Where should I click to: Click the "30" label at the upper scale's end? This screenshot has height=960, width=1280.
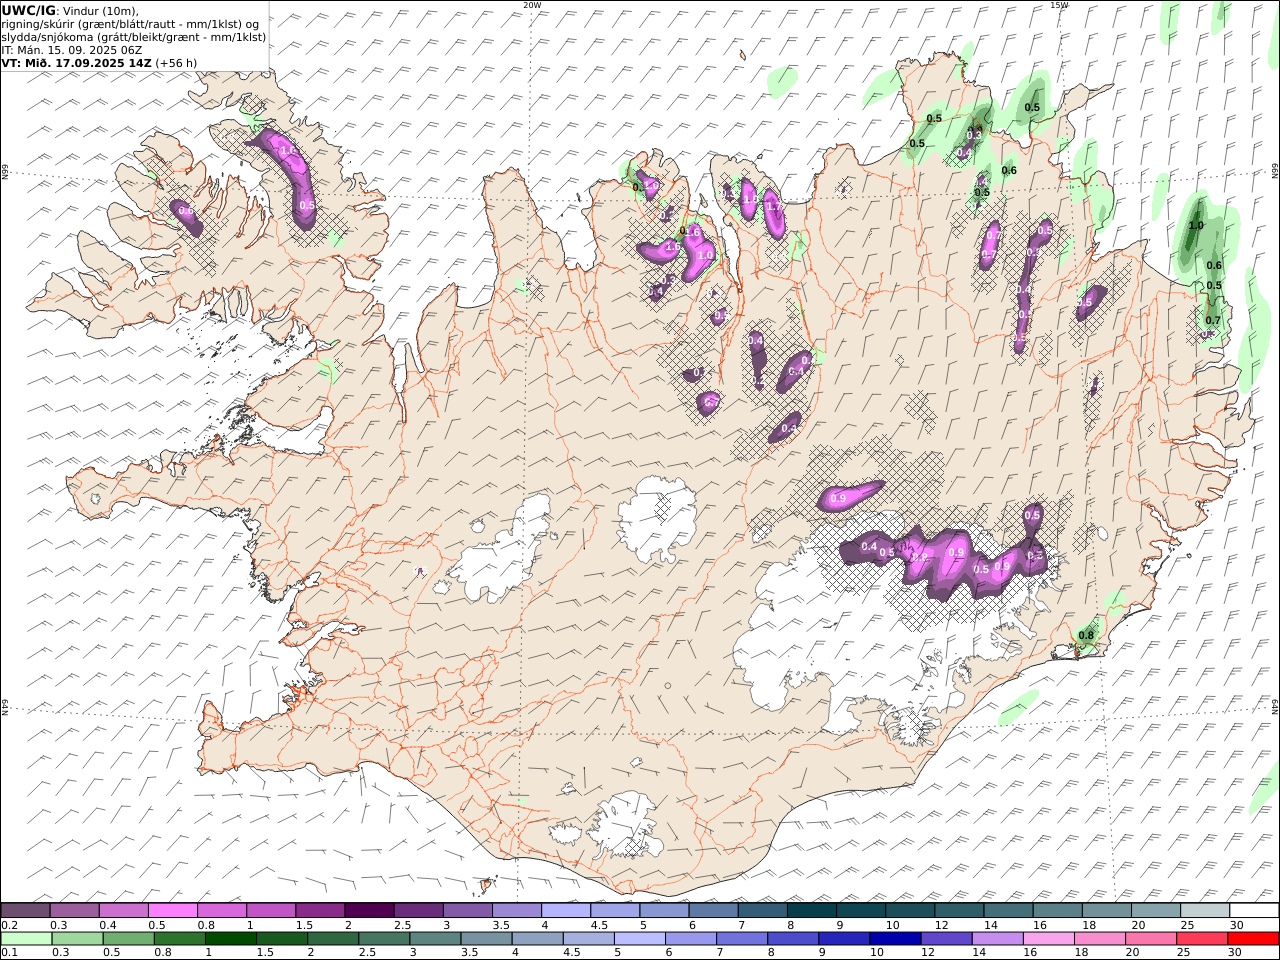[1236, 925]
